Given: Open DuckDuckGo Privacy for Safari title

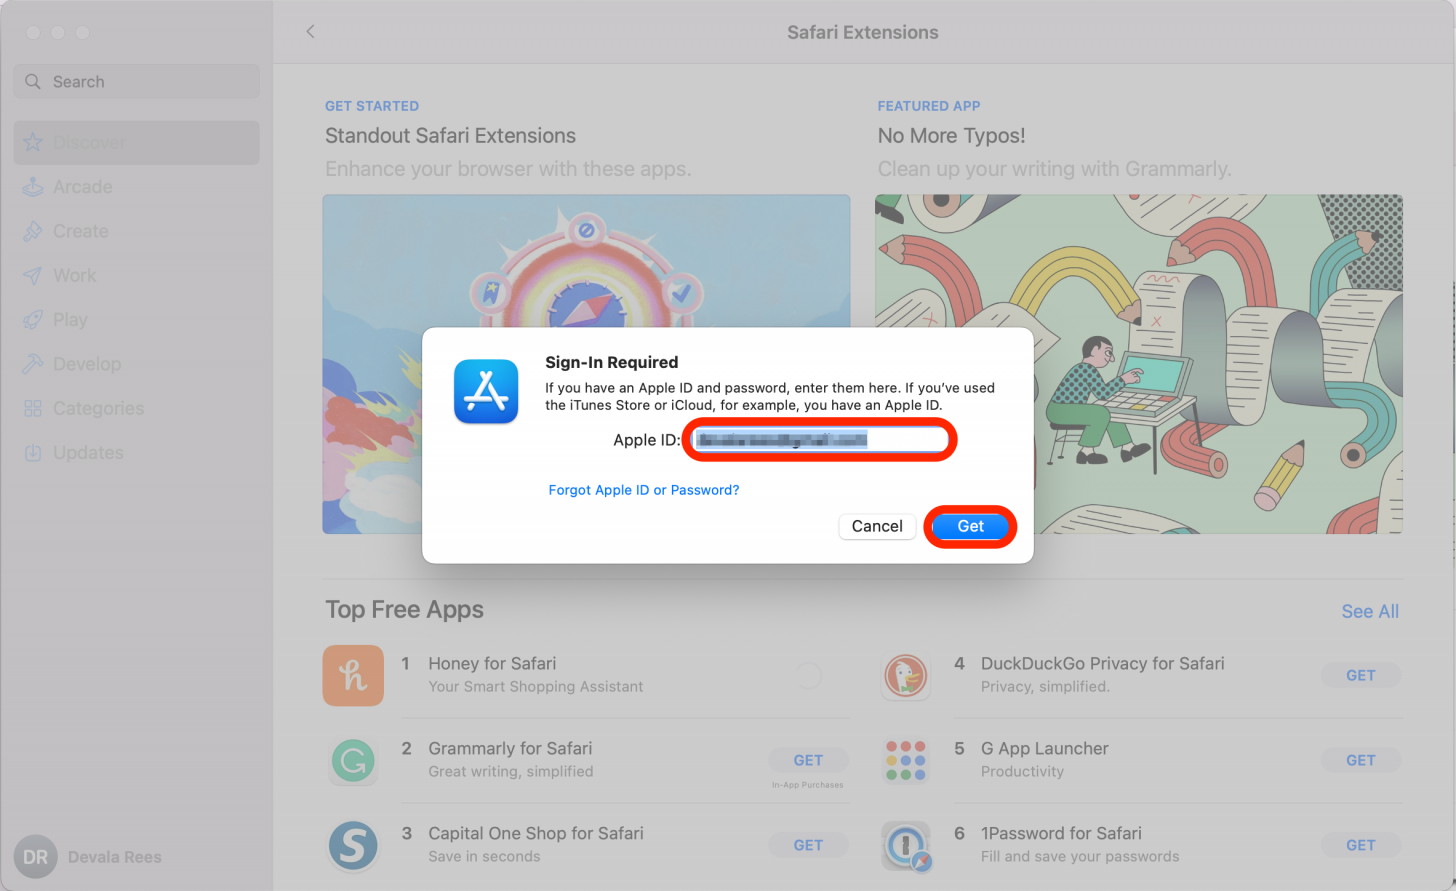Looking at the screenshot, I should (1102, 663).
